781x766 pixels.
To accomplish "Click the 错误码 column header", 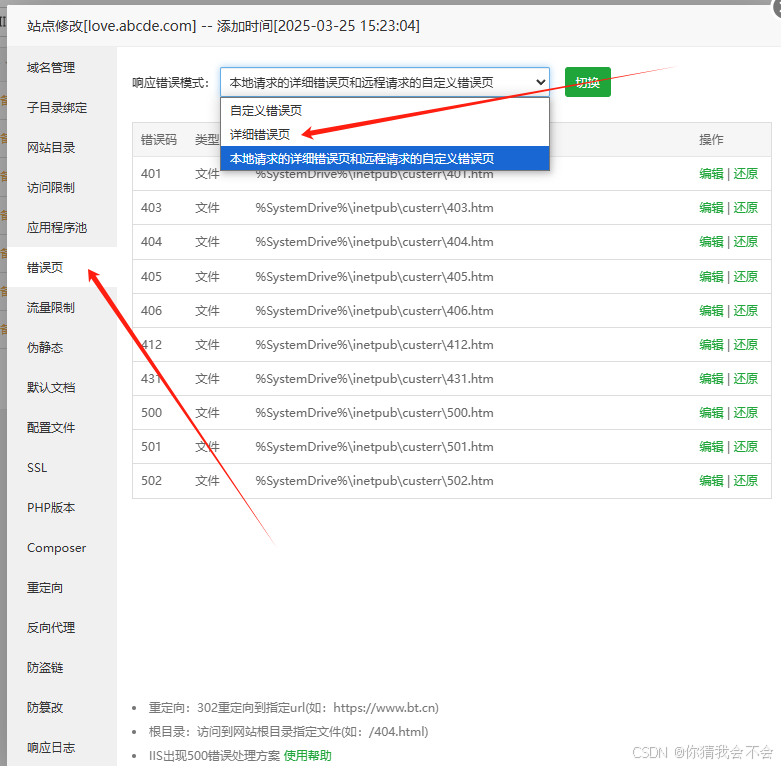I will tap(159, 139).
